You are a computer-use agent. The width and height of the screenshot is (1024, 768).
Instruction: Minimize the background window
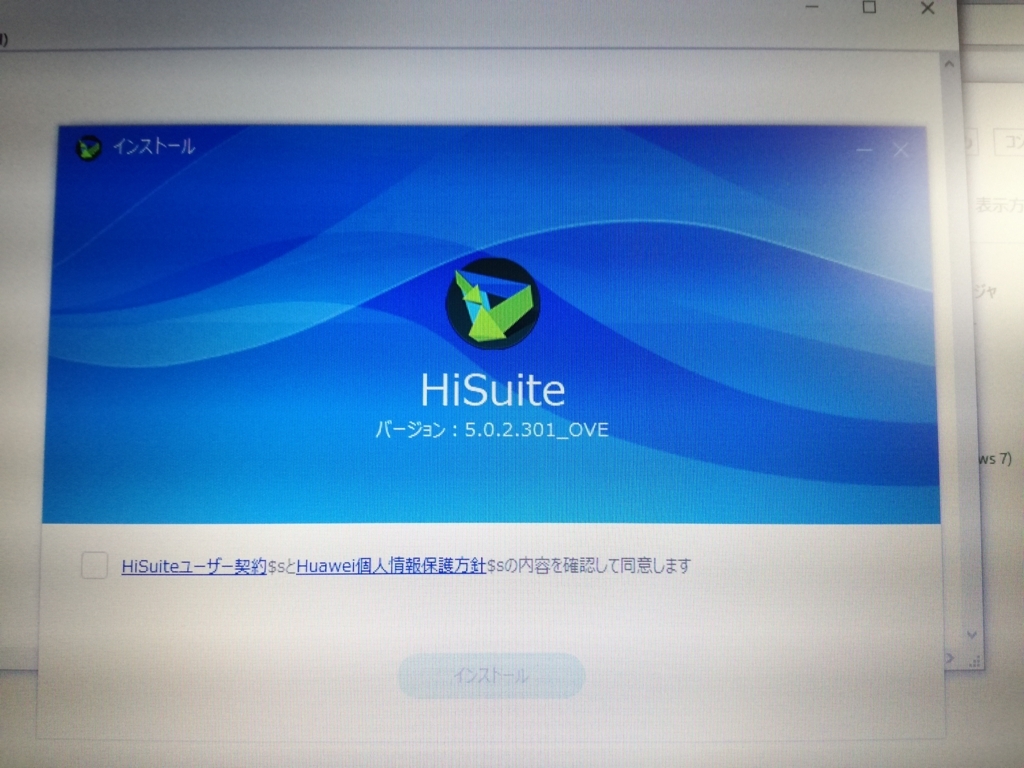[812, 7]
